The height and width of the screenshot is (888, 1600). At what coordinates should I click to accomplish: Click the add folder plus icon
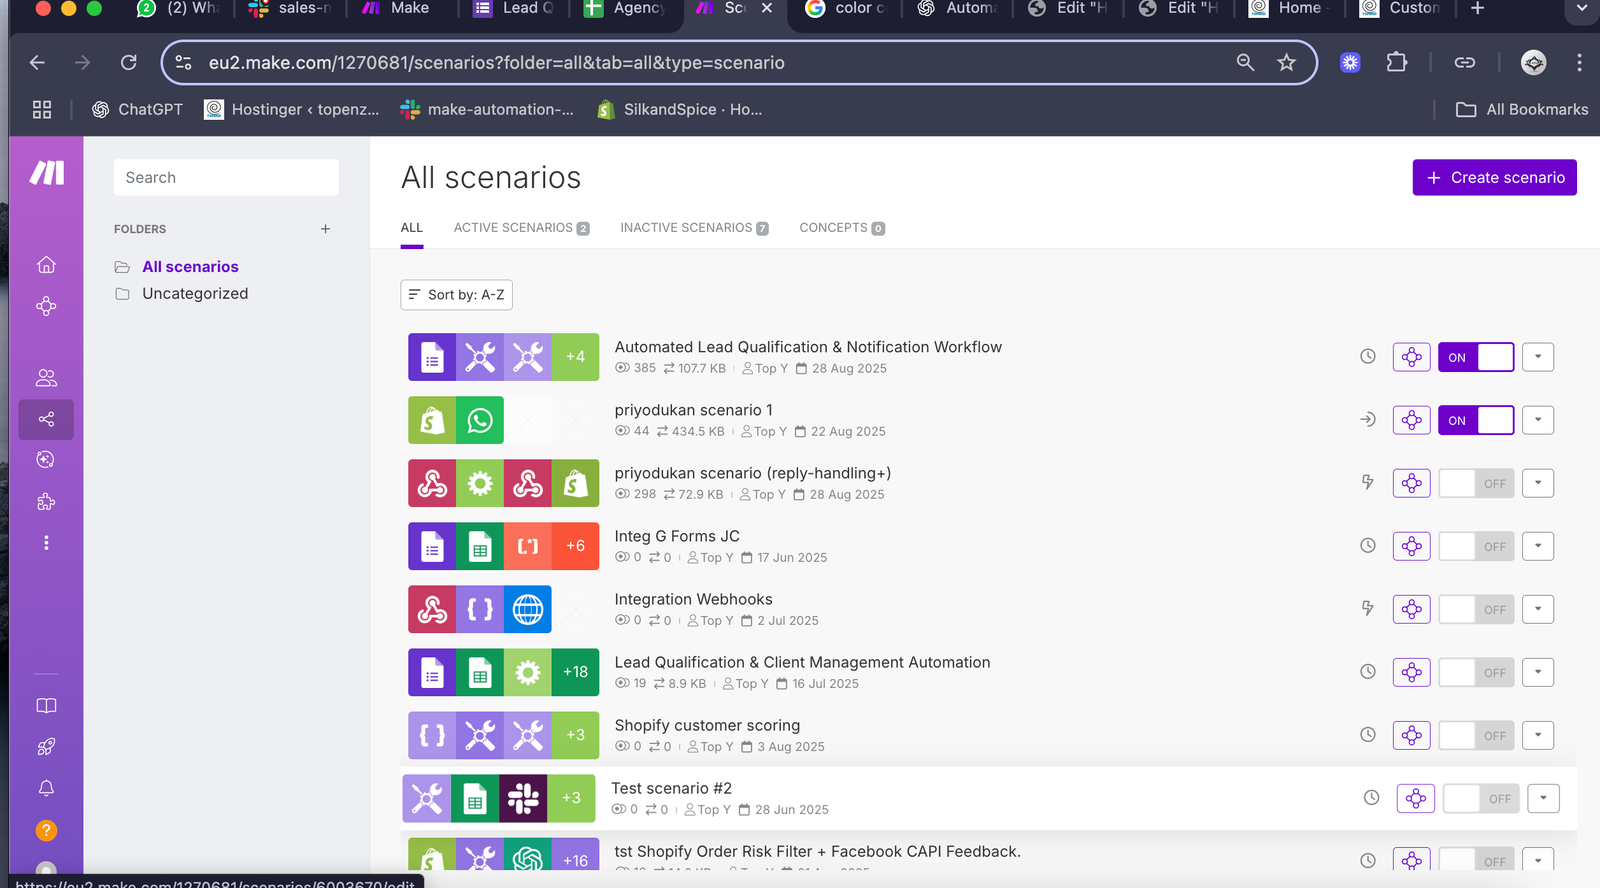click(325, 229)
